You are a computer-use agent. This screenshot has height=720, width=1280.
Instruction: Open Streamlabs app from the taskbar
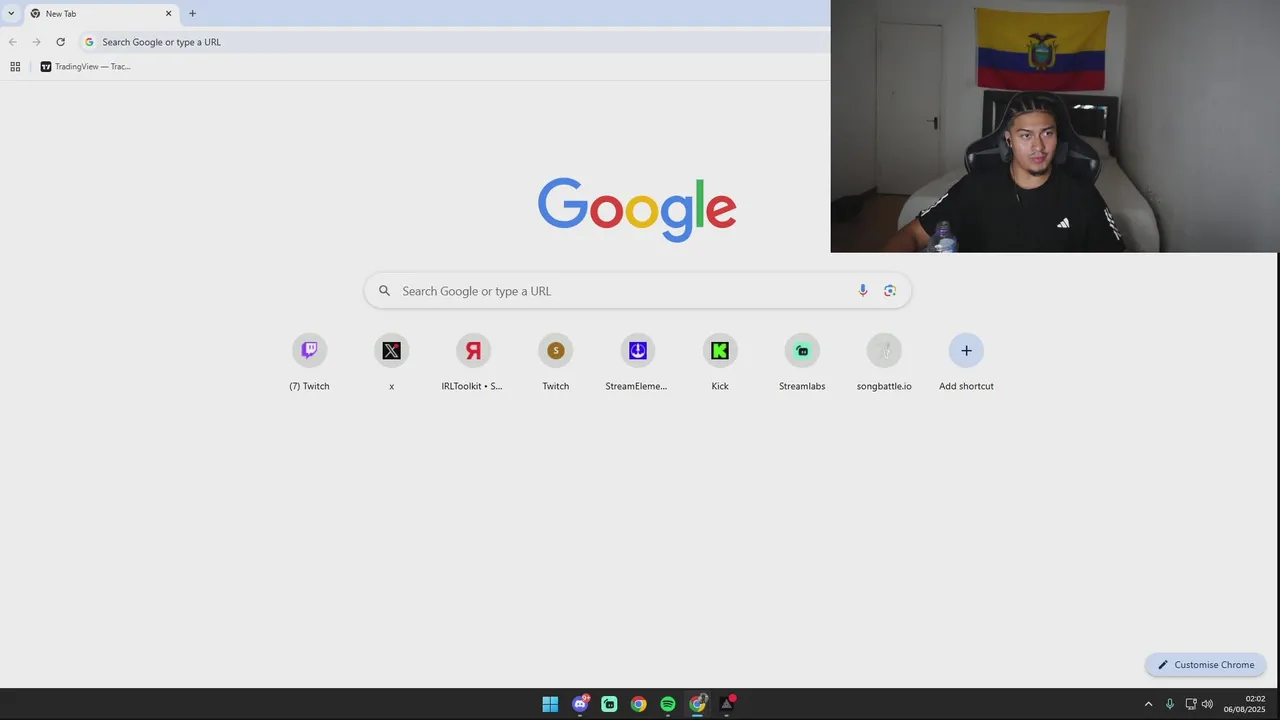(x=609, y=704)
